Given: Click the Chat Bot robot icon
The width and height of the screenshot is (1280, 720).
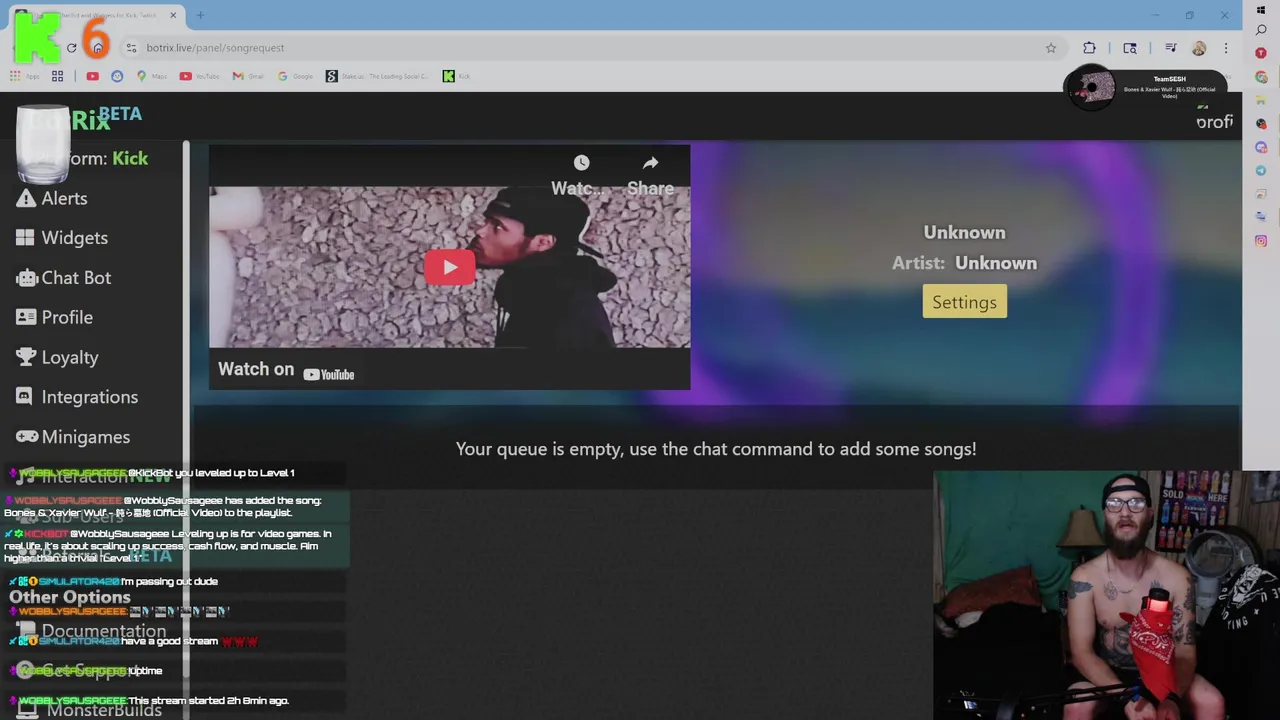Looking at the screenshot, I should pyautogui.click(x=26, y=278).
